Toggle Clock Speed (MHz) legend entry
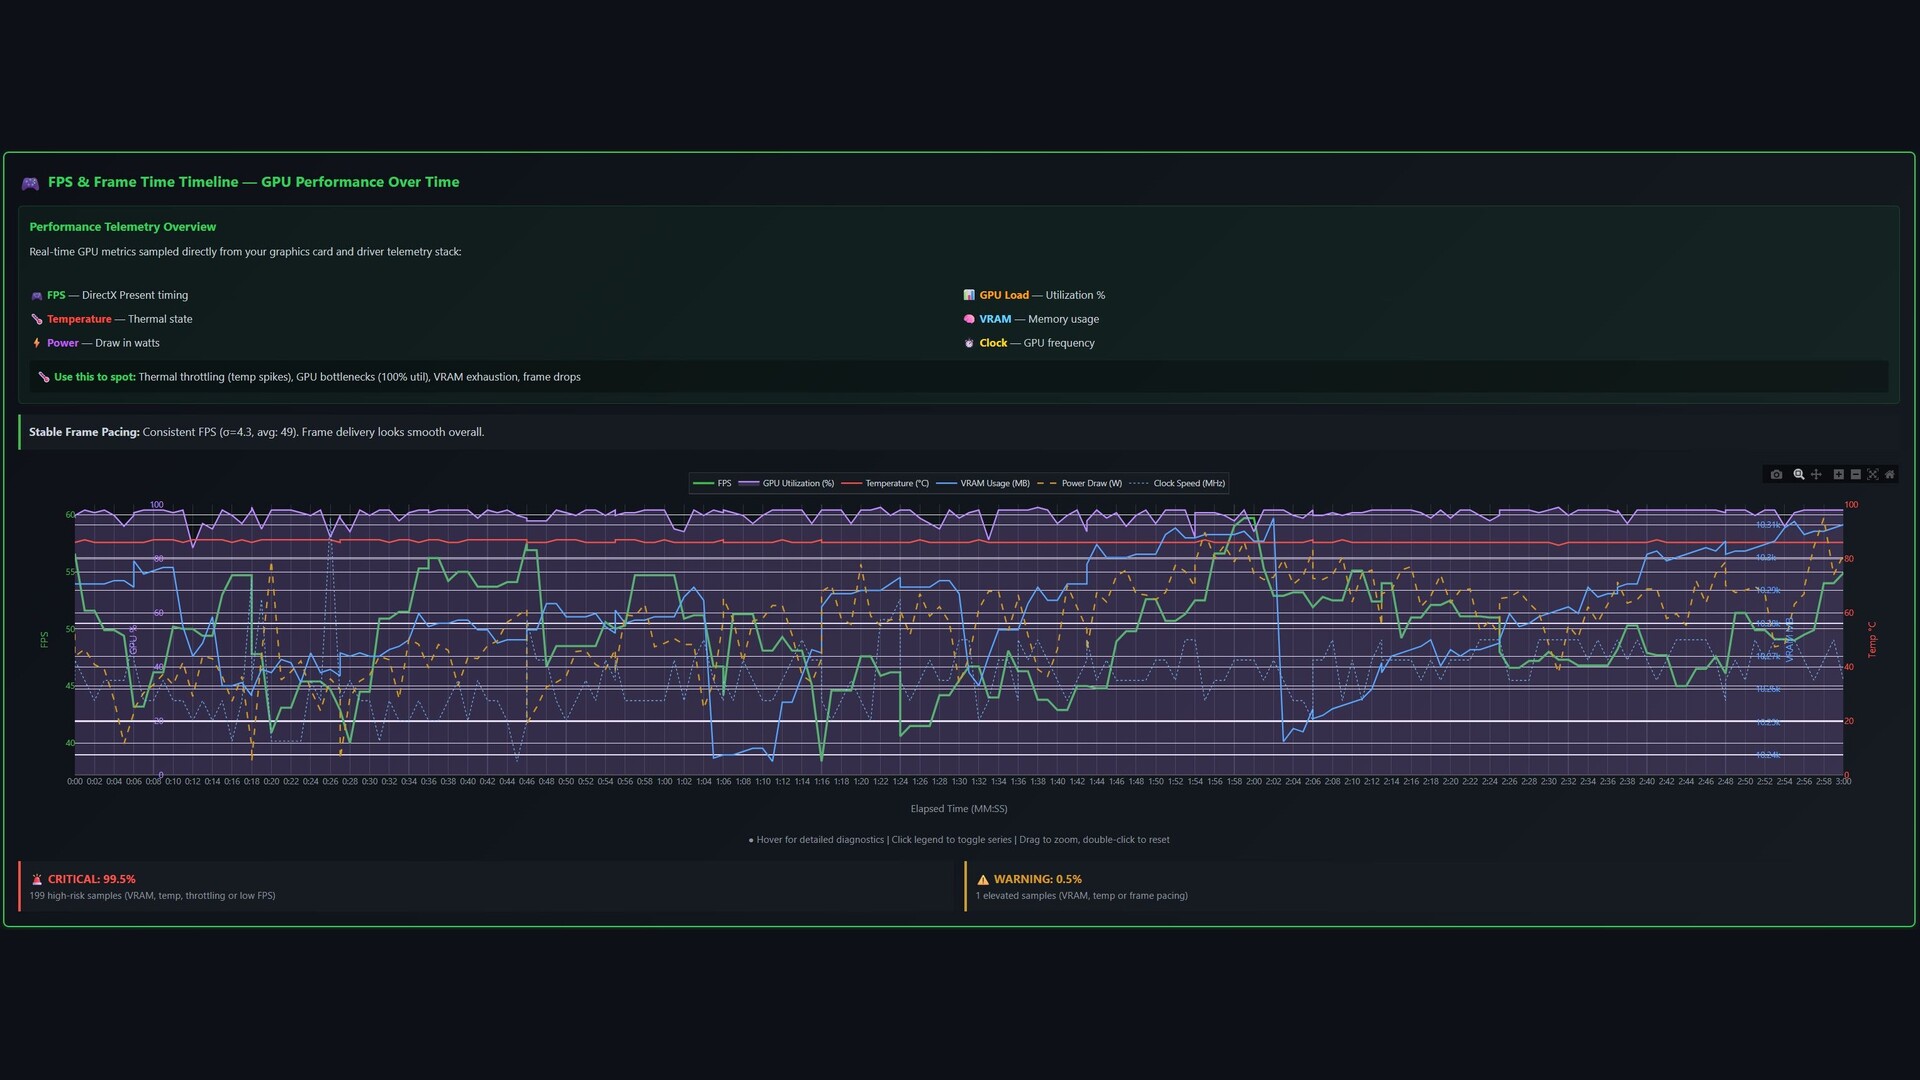The width and height of the screenshot is (1920, 1080). (x=1177, y=484)
